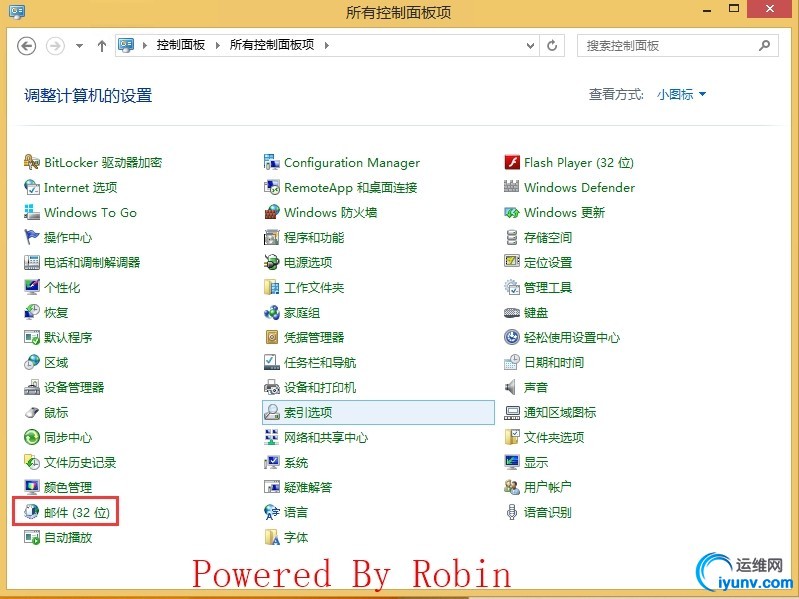Open the 显示 link
The image size is (799, 599).
(x=536, y=462)
